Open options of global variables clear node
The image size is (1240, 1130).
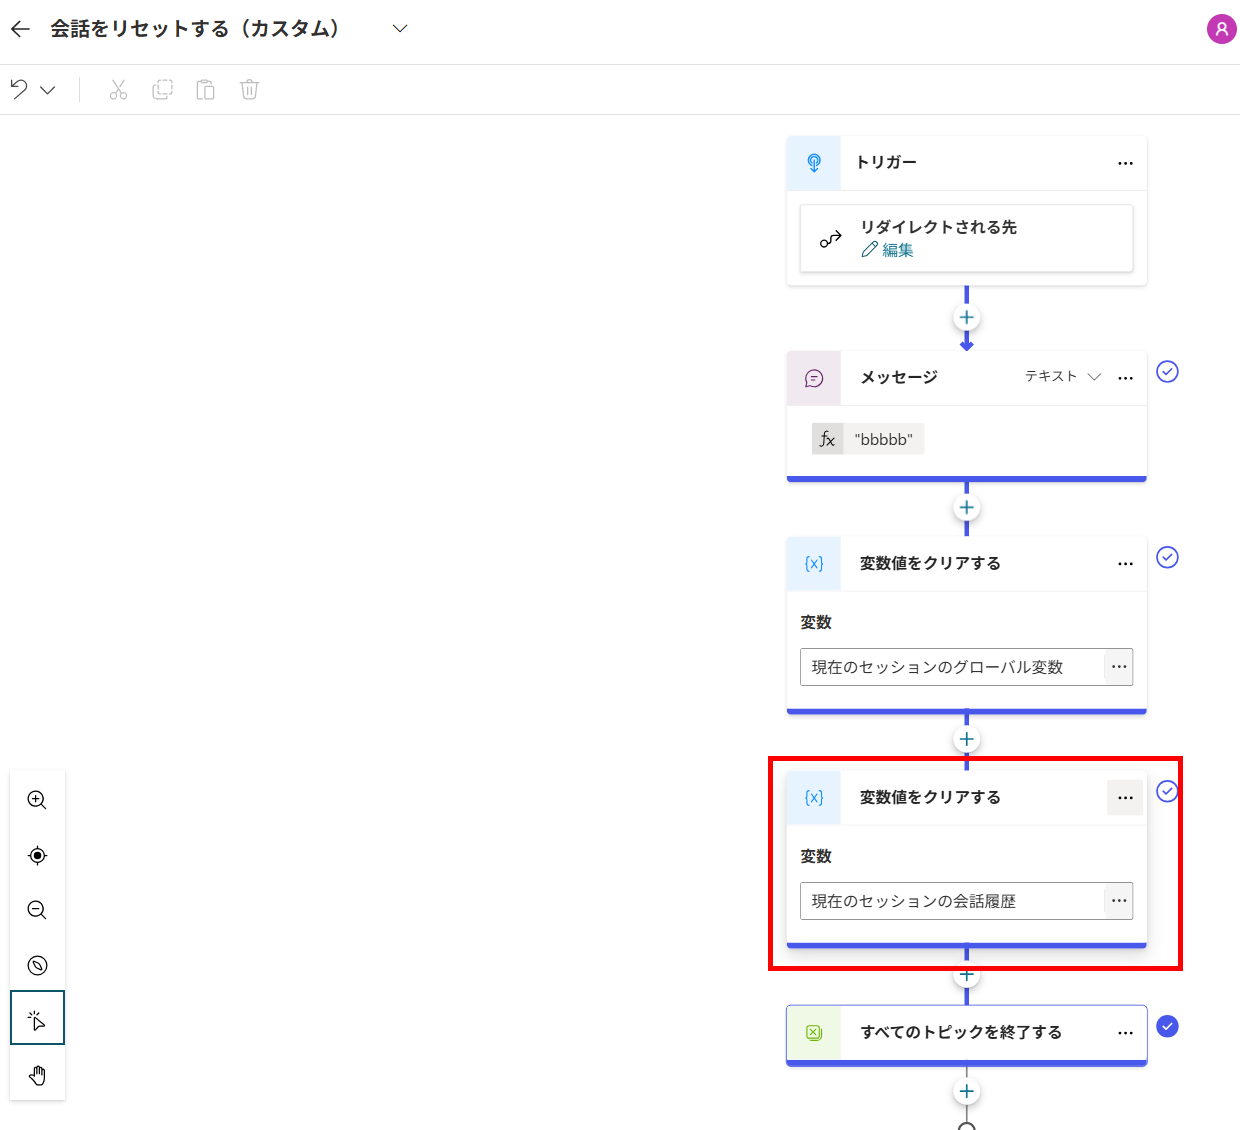pos(1125,564)
